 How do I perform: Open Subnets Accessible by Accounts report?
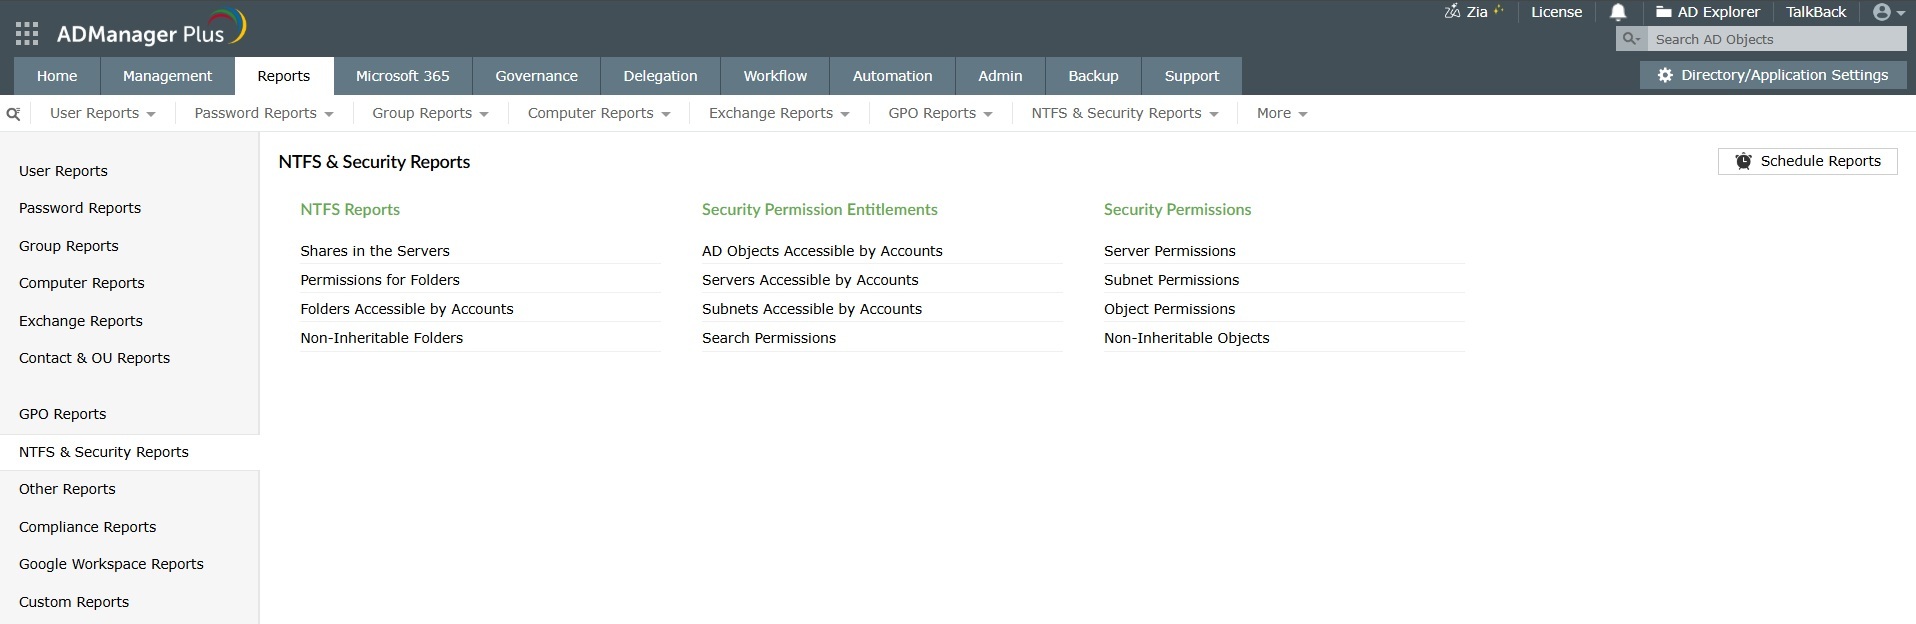coord(812,309)
